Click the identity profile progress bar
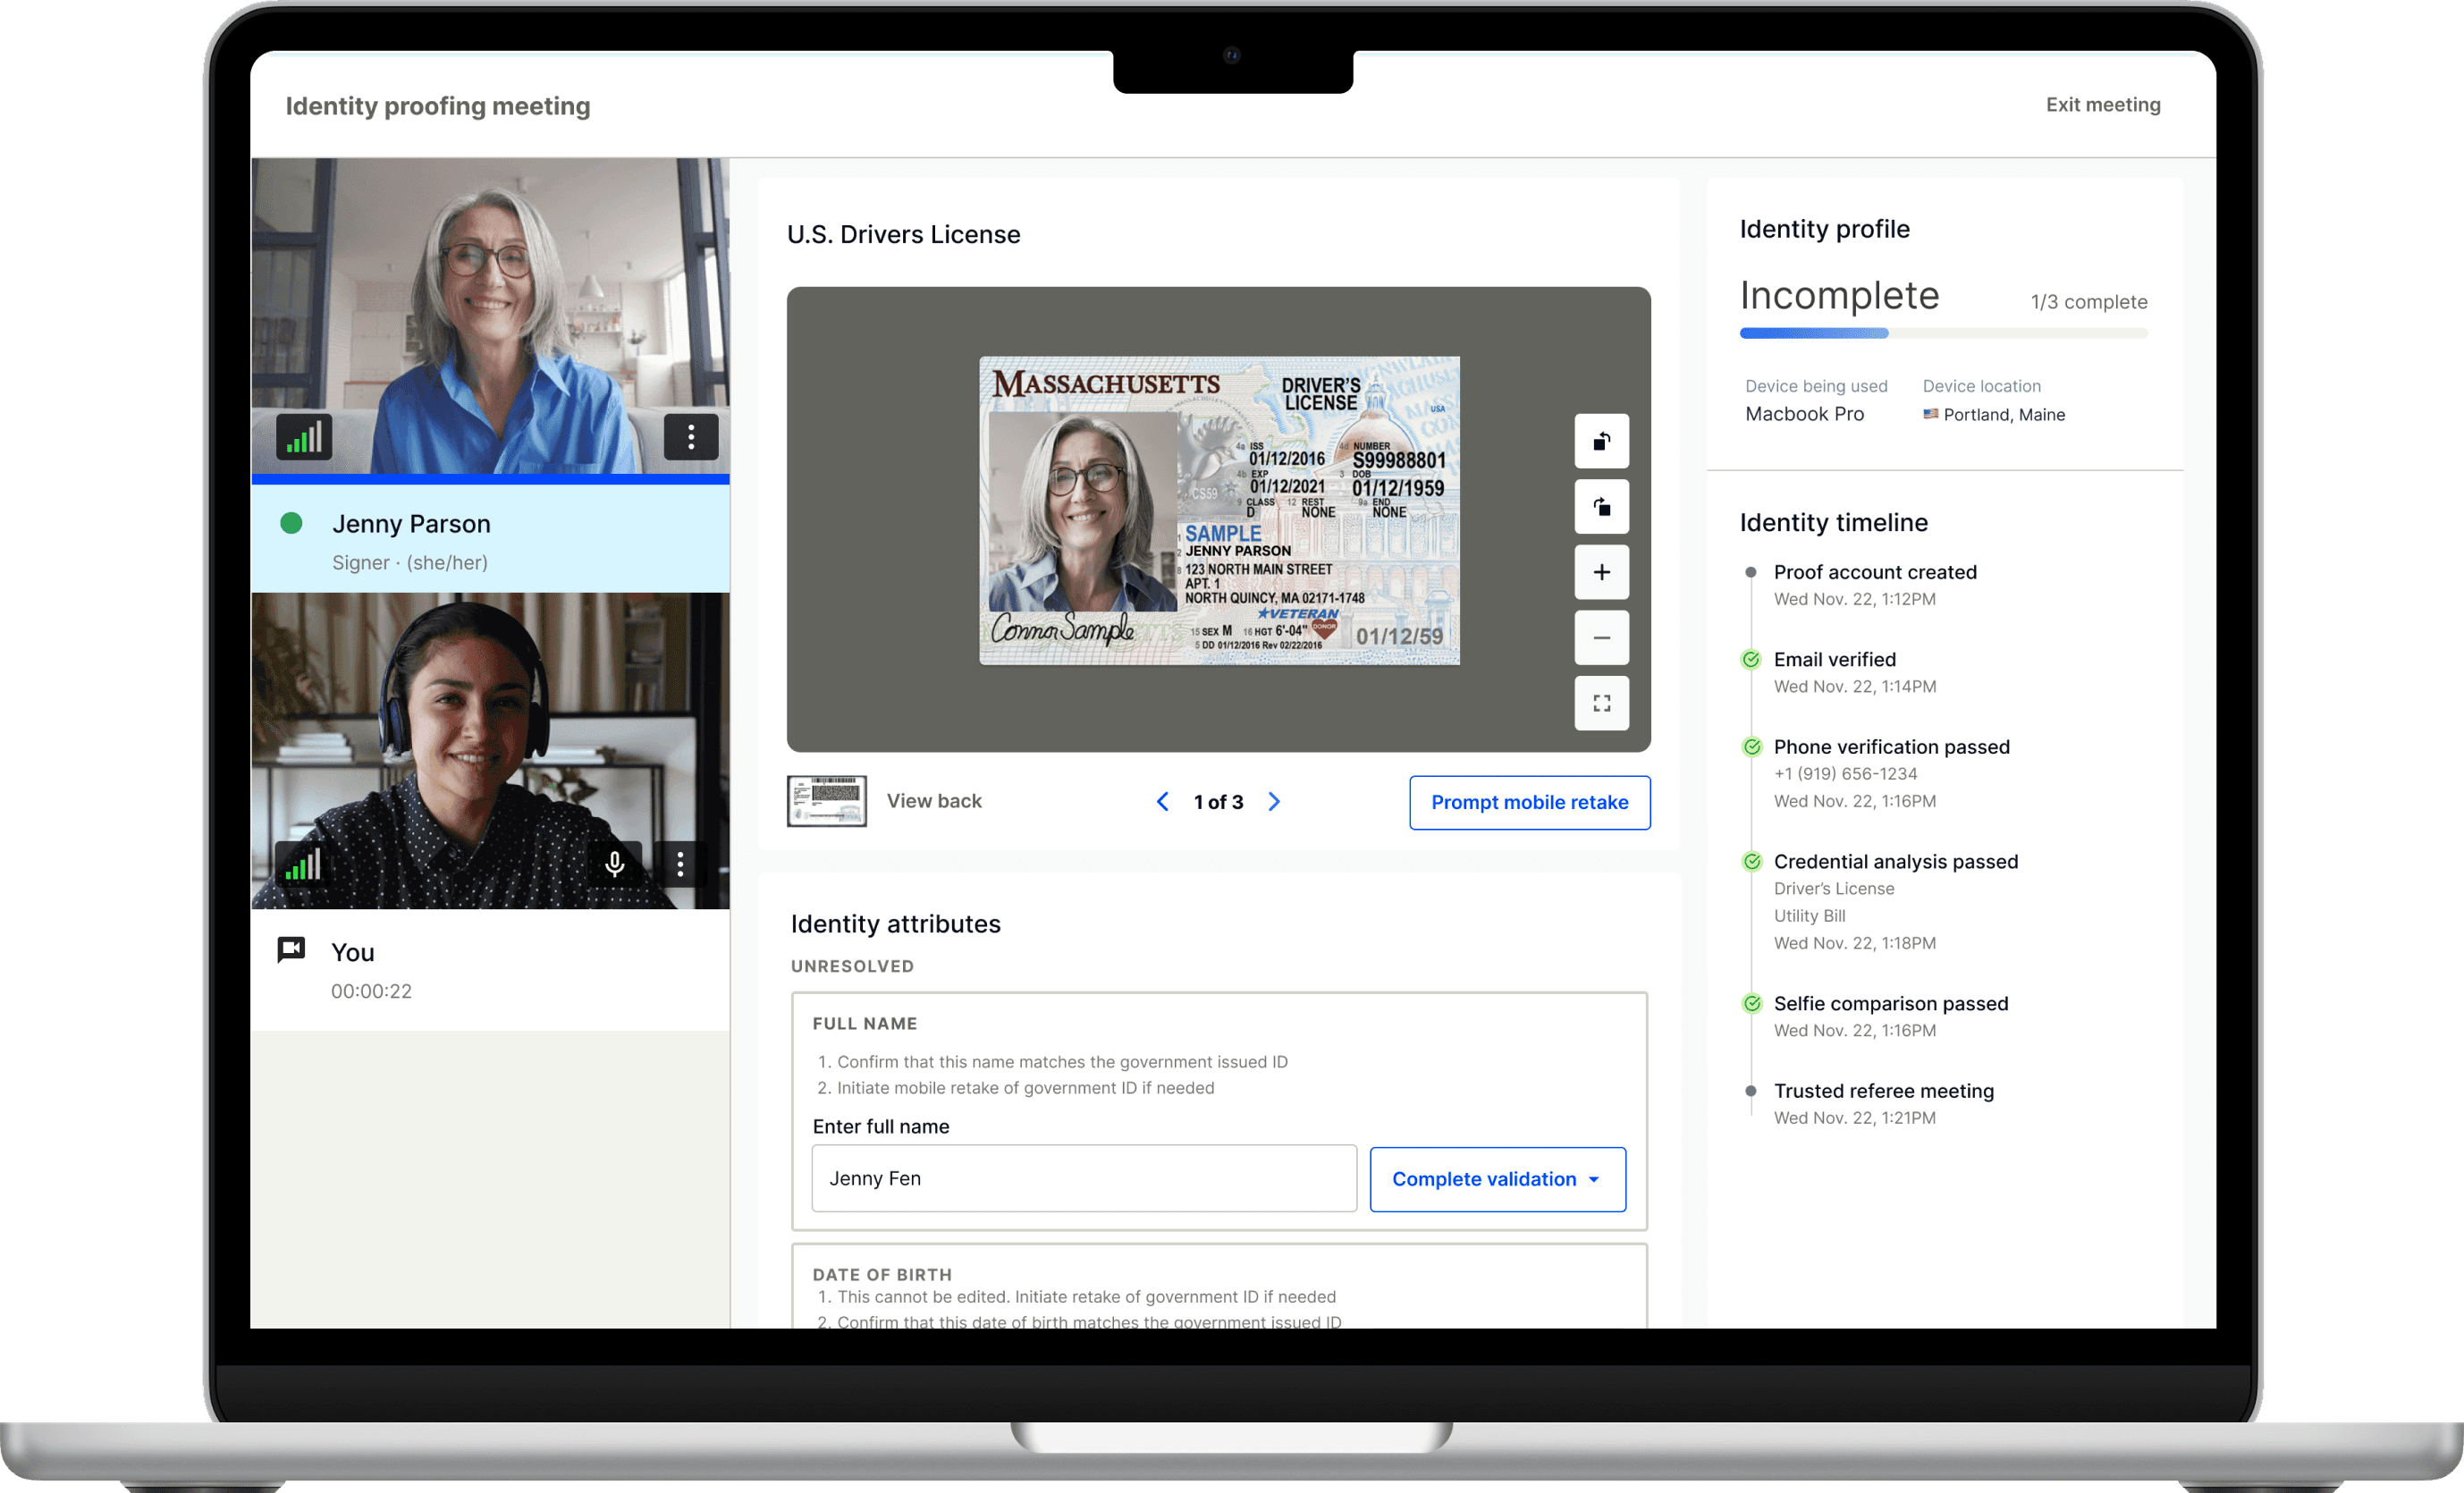Viewport: 2464px width, 1493px height. click(x=1942, y=333)
